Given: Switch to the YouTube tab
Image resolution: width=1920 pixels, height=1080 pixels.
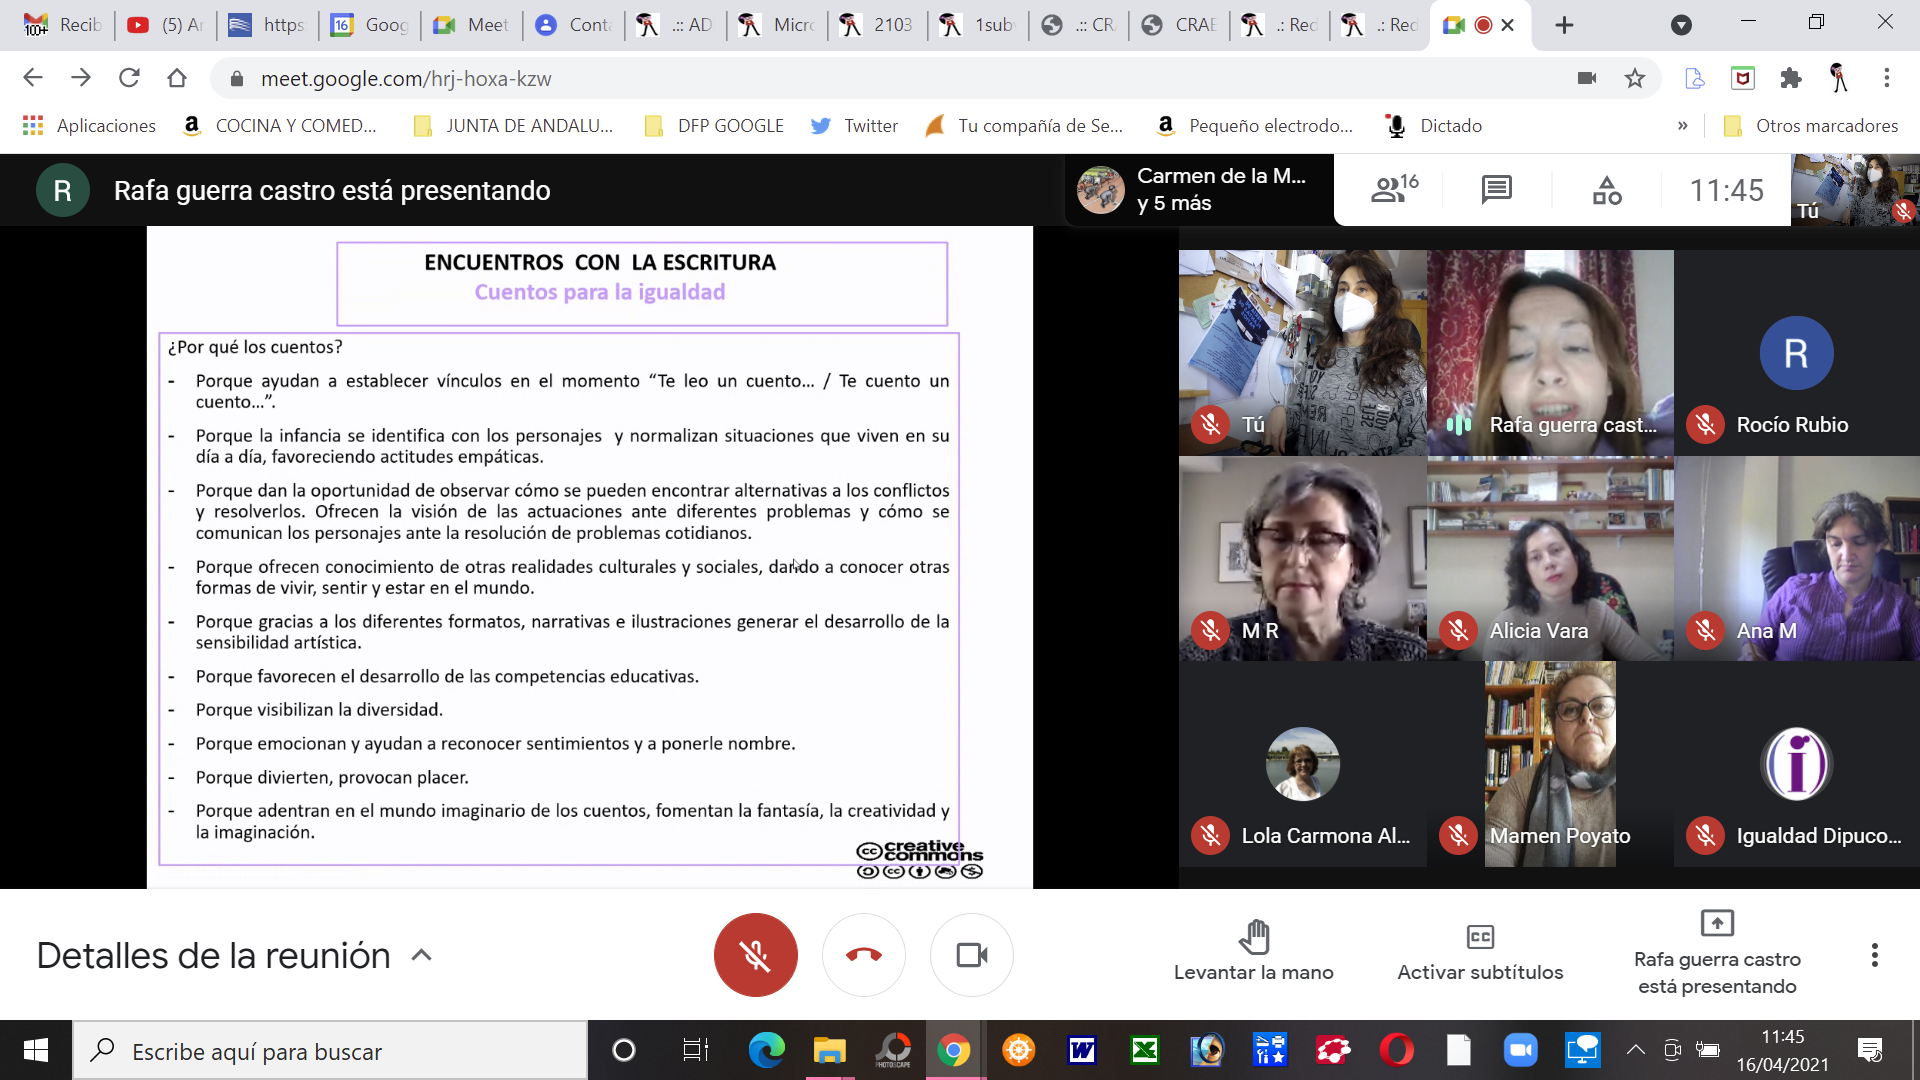Looking at the screenshot, I should (166, 25).
